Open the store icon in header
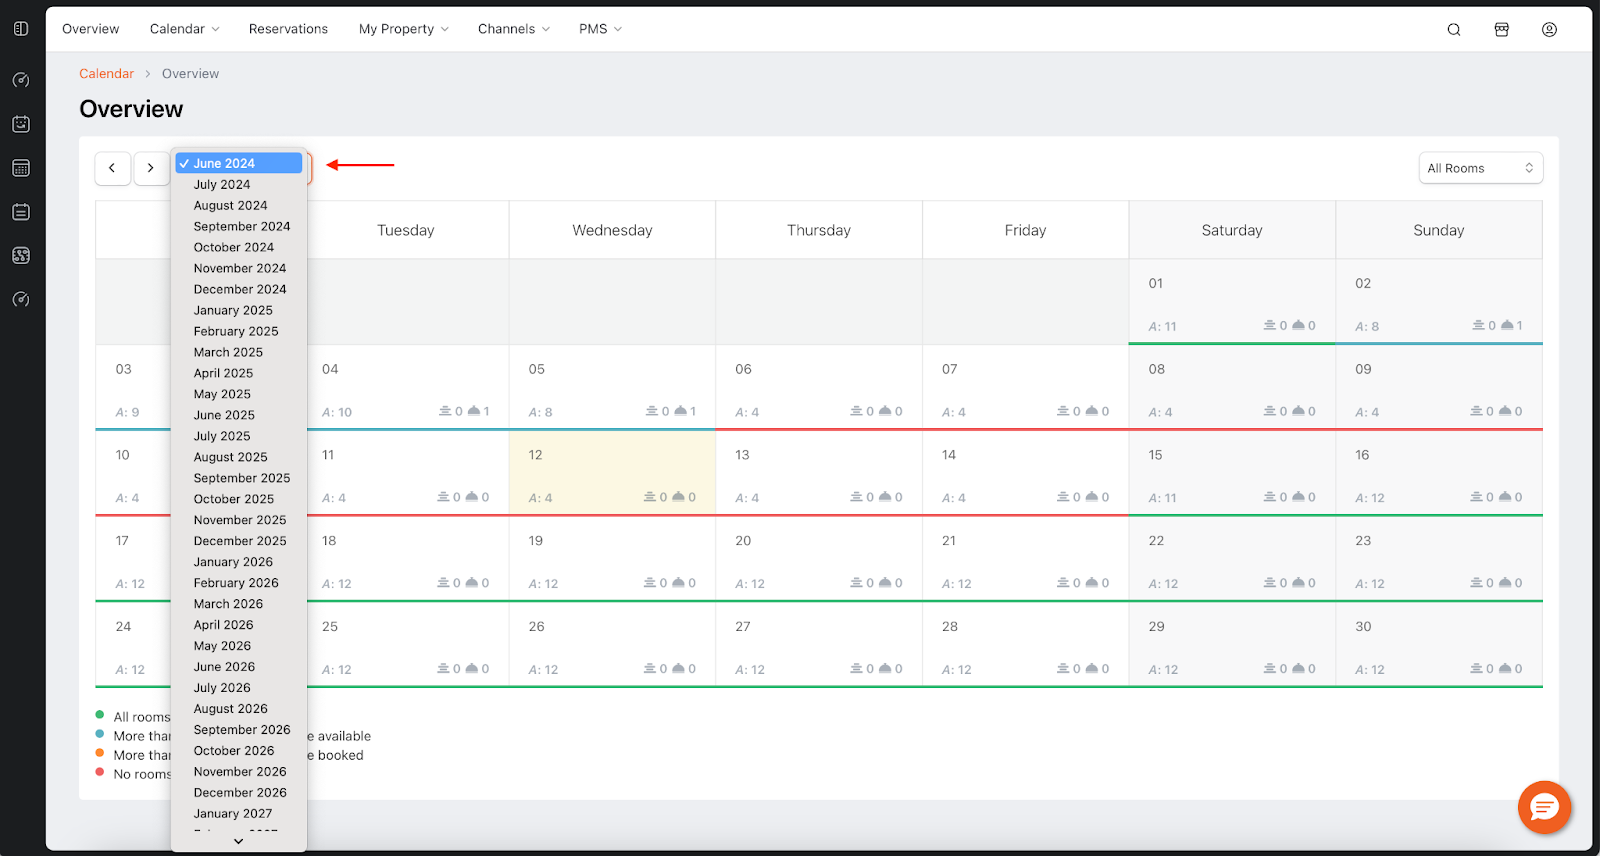 click(x=1501, y=29)
